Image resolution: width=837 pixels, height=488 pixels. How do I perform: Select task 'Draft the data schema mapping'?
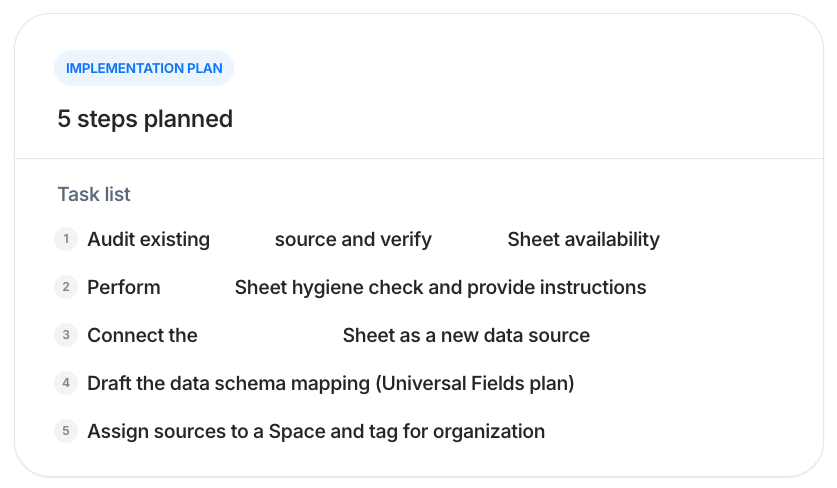coord(330,383)
